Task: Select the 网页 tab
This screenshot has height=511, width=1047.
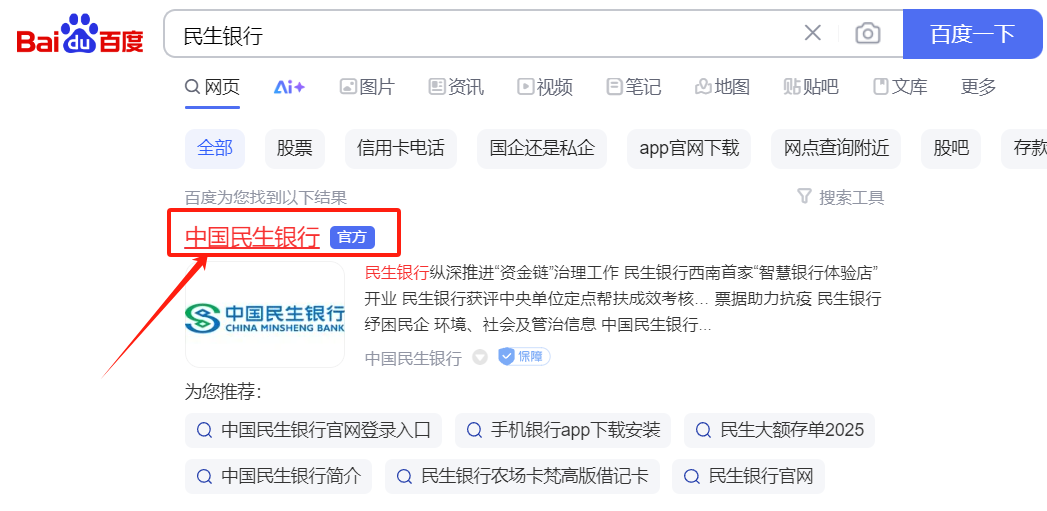Action: pyautogui.click(x=212, y=87)
